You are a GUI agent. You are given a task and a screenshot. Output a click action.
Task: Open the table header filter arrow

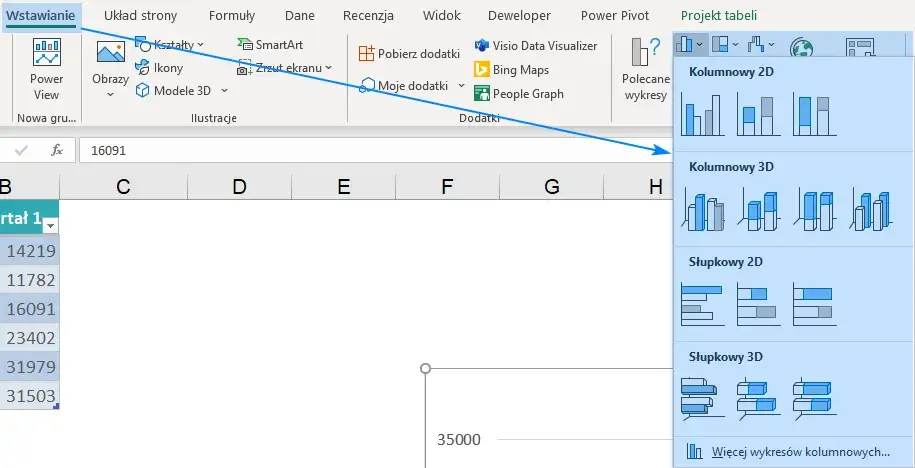coord(50,225)
